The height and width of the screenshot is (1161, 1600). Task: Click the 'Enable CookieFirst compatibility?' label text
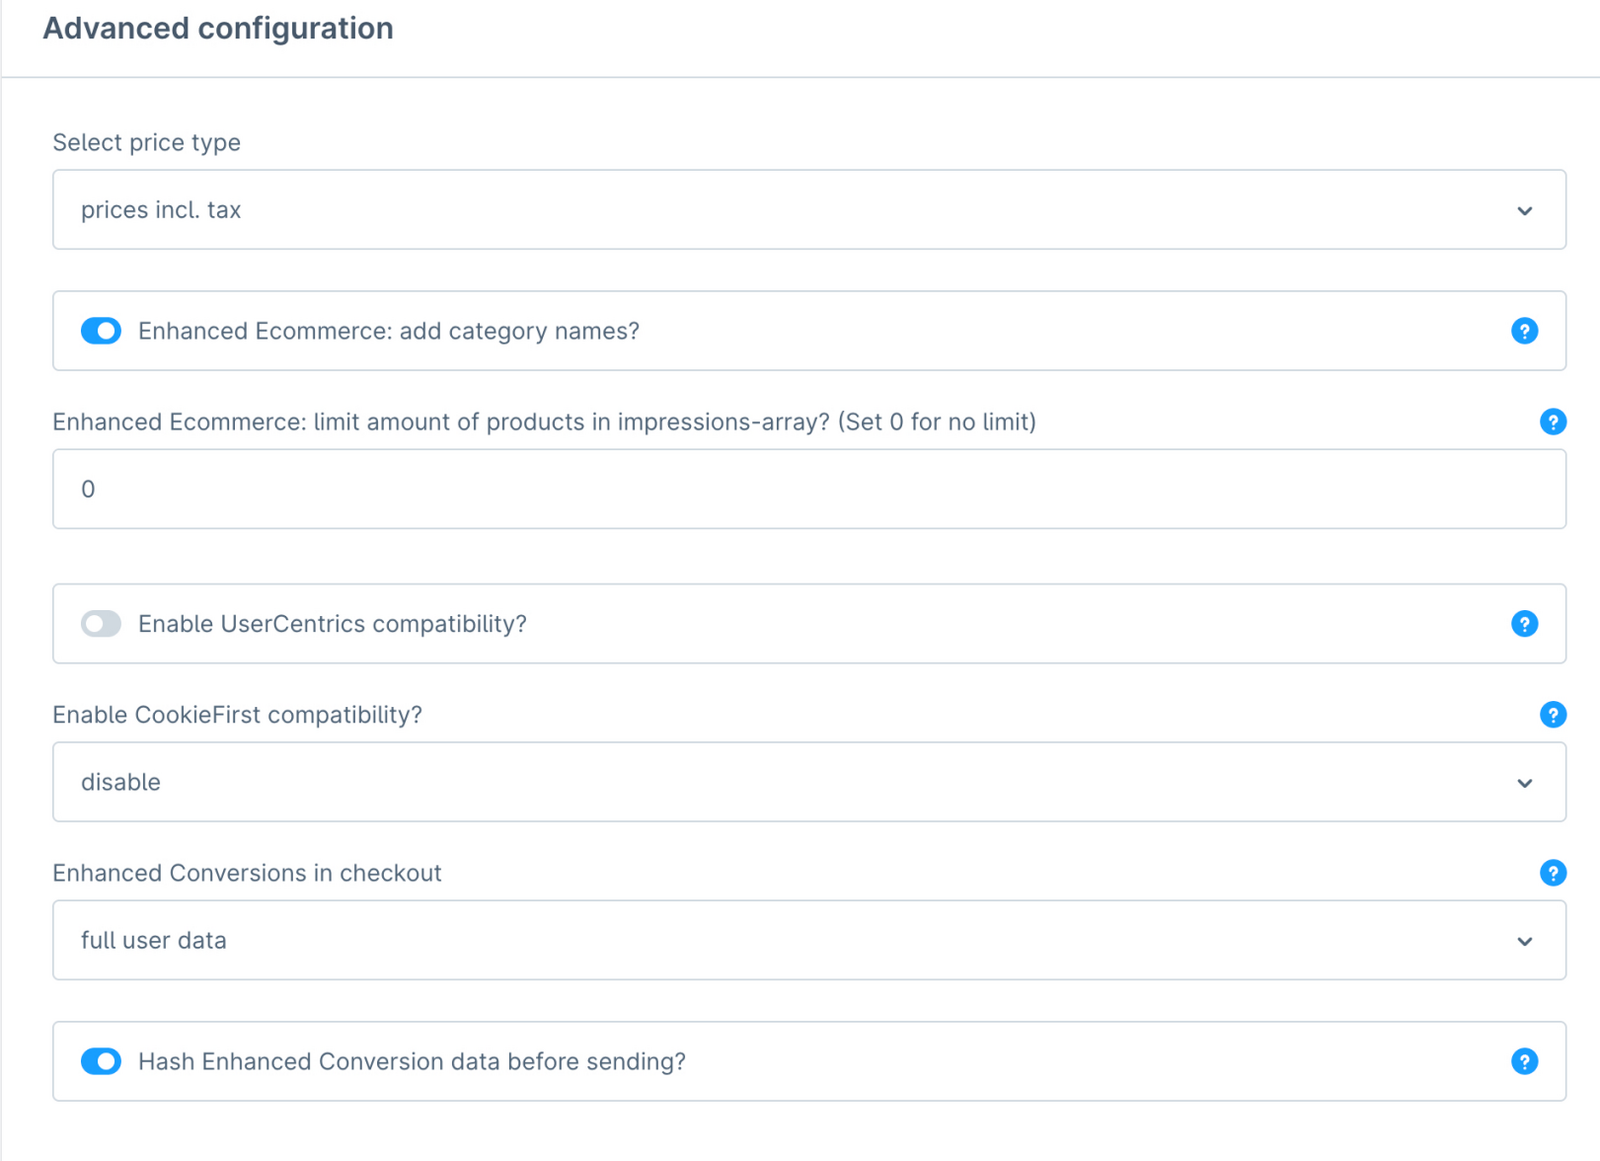coord(237,715)
